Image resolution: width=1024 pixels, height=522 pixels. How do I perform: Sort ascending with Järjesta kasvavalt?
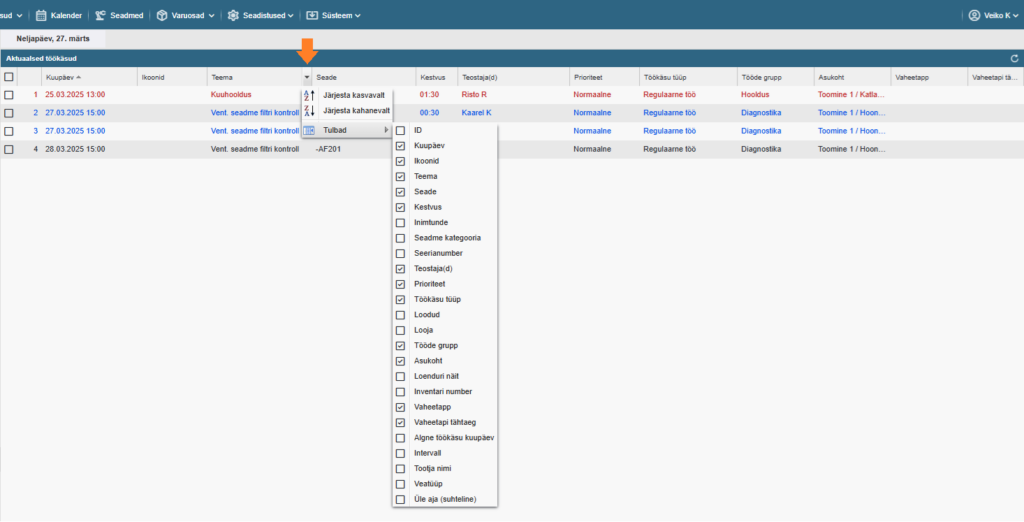(x=353, y=95)
